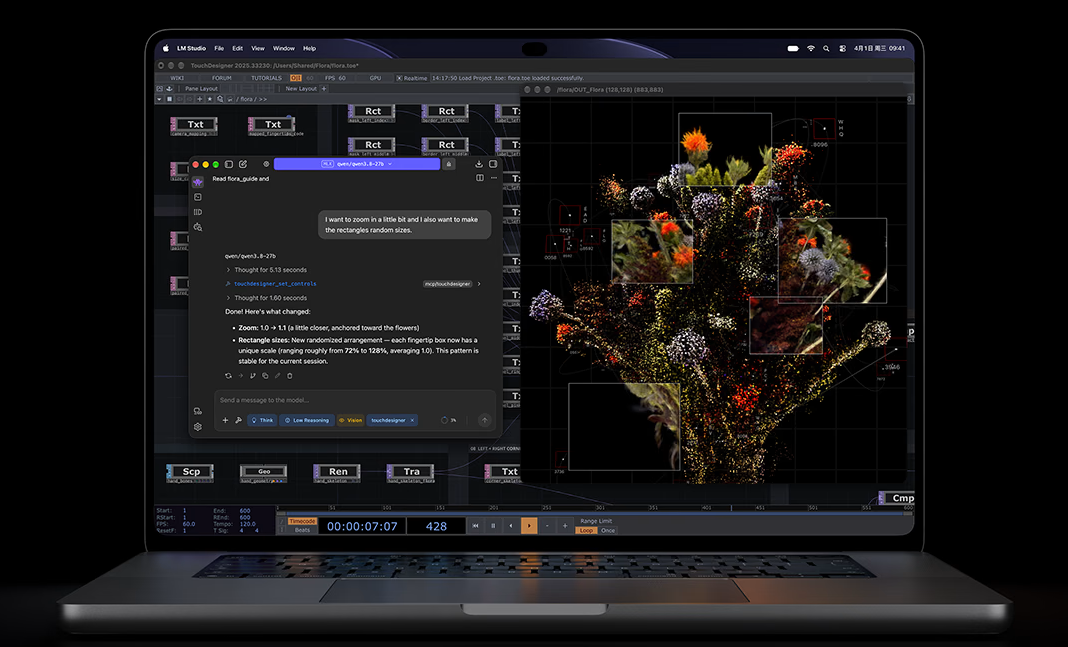The width and height of the screenshot is (1068, 647).
Task: Attach a file with the plus icon
Action: click(225, 420)
